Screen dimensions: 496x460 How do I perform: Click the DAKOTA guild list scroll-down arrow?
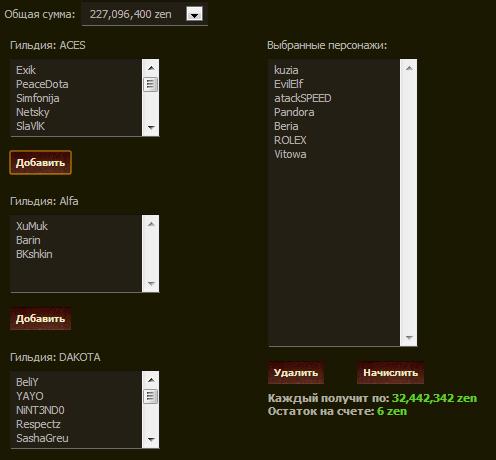151,439
